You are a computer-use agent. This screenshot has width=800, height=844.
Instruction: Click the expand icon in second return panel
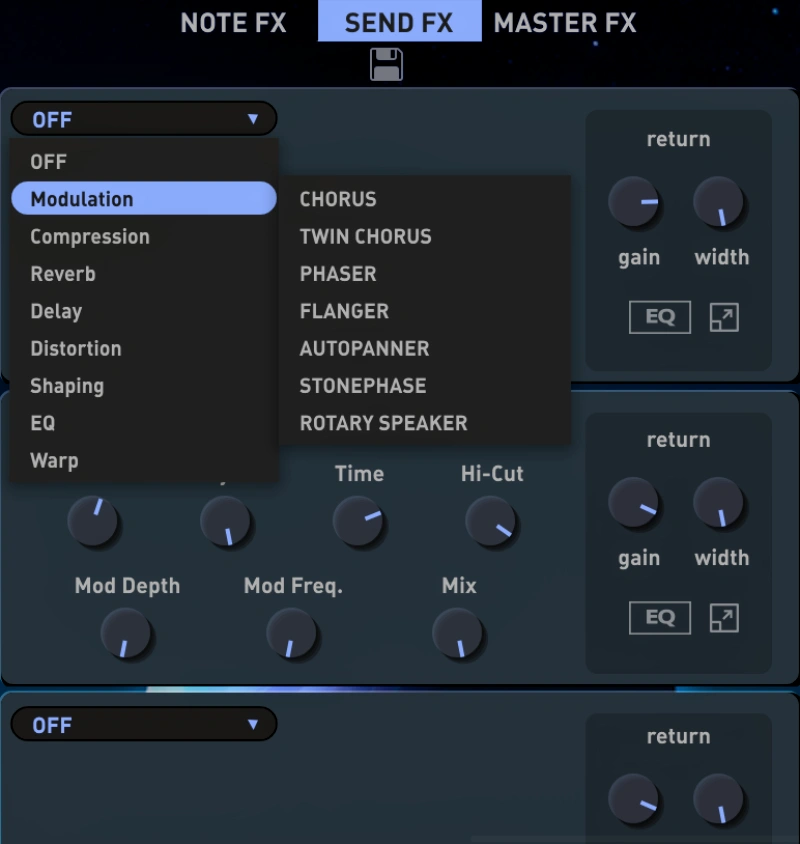pos(723,618)
